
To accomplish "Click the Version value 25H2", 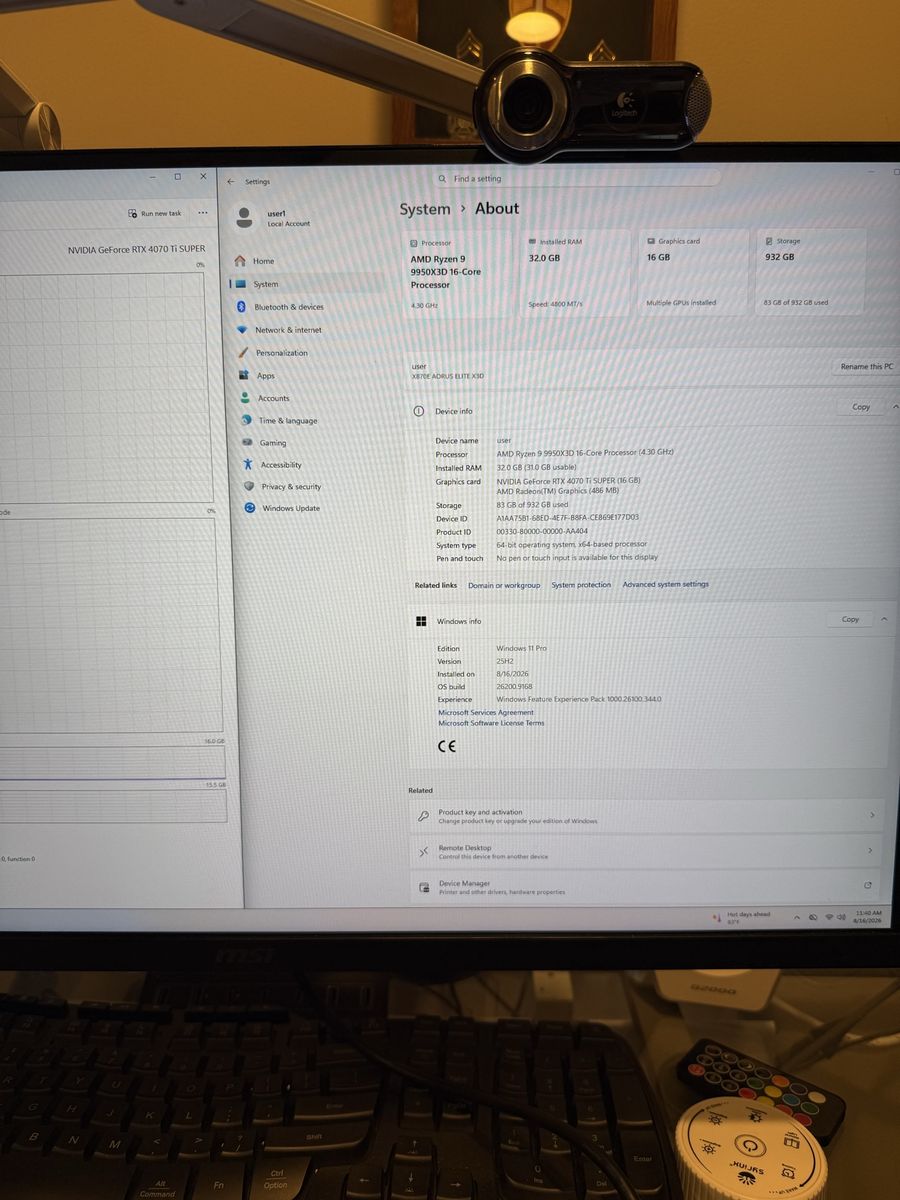I will click(x=504, y=661).
